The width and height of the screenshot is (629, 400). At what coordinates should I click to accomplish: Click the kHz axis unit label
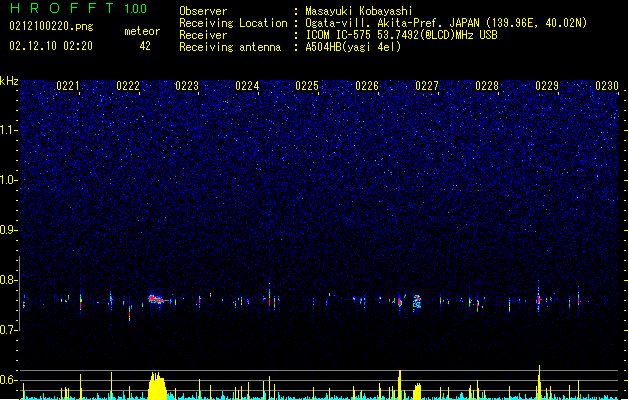9,81
